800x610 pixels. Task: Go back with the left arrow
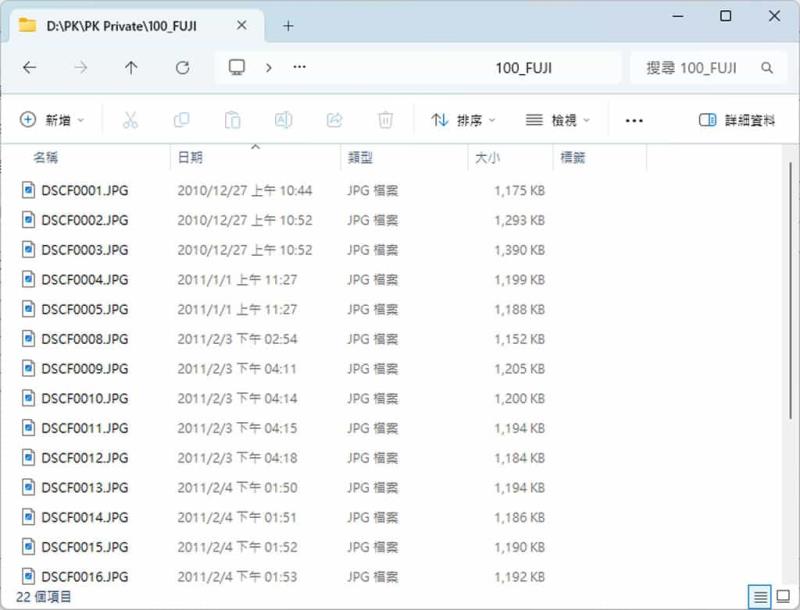pyautogui.click(x=30, y=67)
